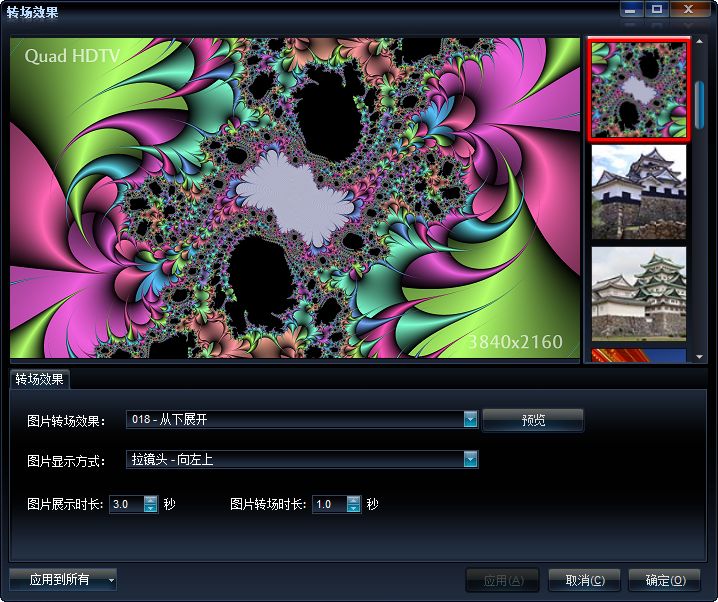Decrease 图片展示时长 with down arrow
The image size is (718, 602).
(x=150, y=508)
